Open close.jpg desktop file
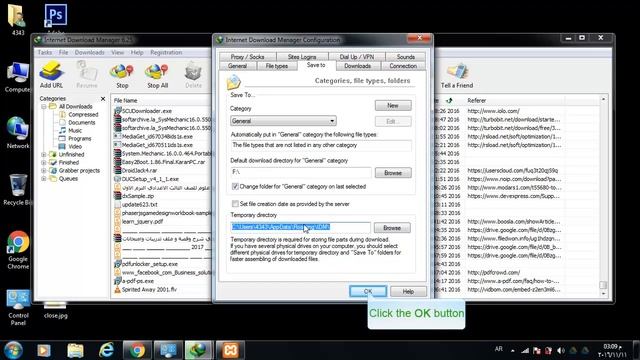The image size is (640, 360). pyautogui.click(x=56, y=311)
